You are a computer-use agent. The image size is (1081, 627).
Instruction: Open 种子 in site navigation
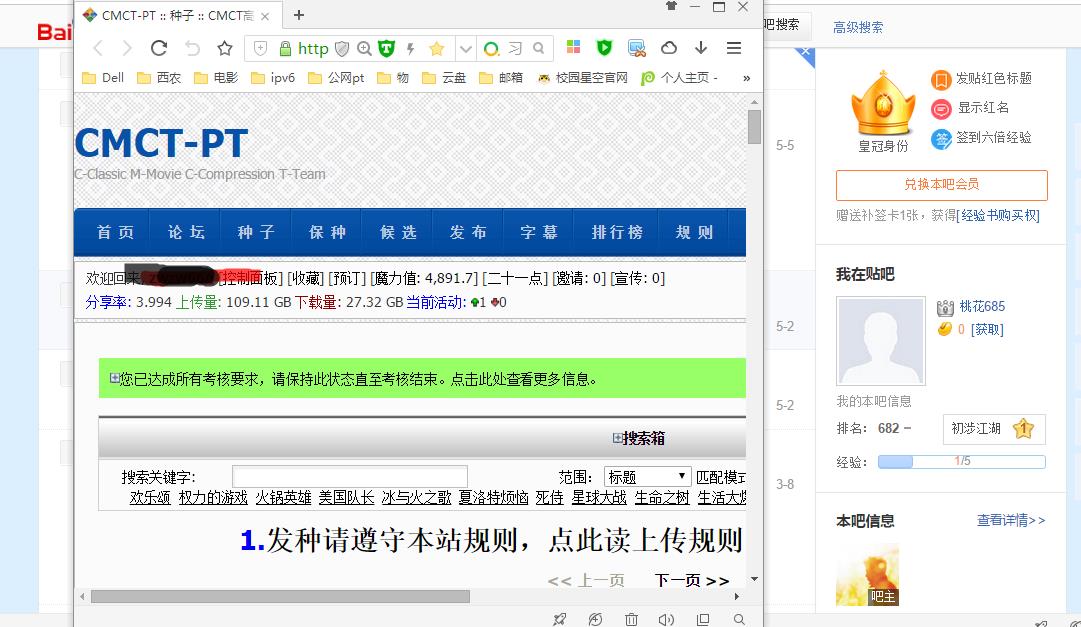pos(256,232)
